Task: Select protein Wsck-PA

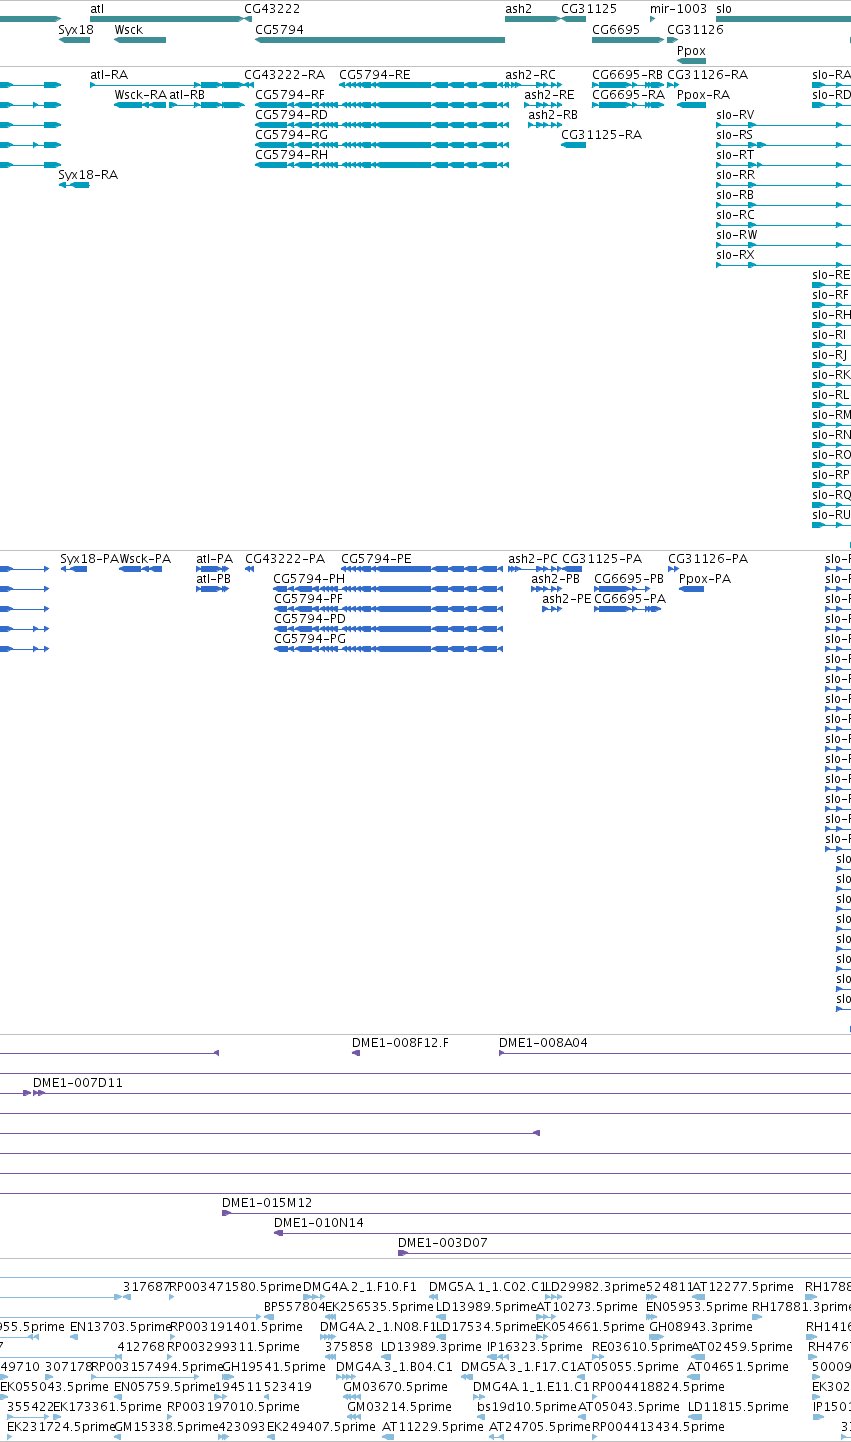Action: (145, 559)
